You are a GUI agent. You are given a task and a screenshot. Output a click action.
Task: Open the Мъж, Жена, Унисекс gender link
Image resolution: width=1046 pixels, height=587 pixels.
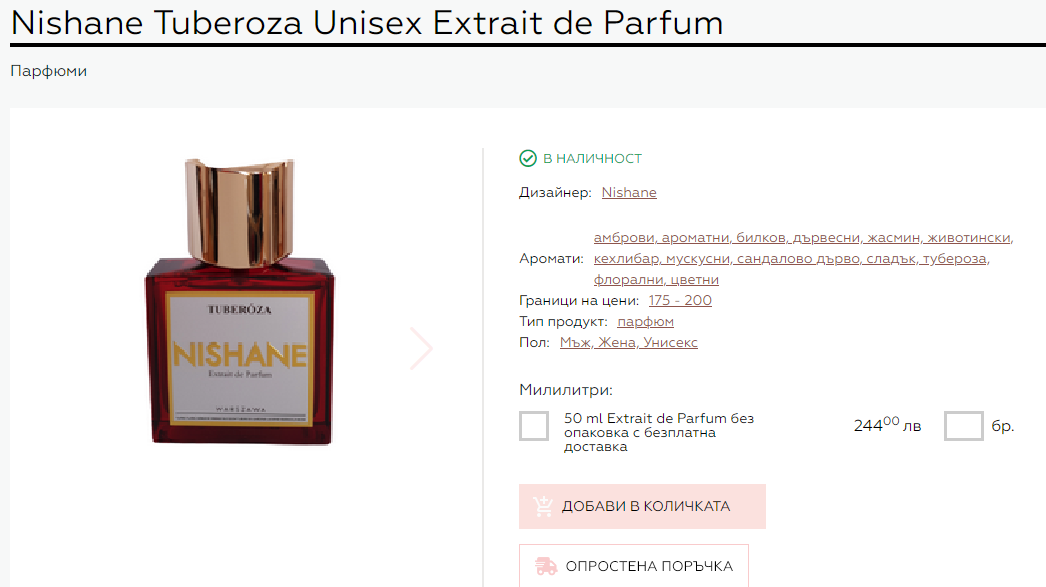(x=628, y=342)
